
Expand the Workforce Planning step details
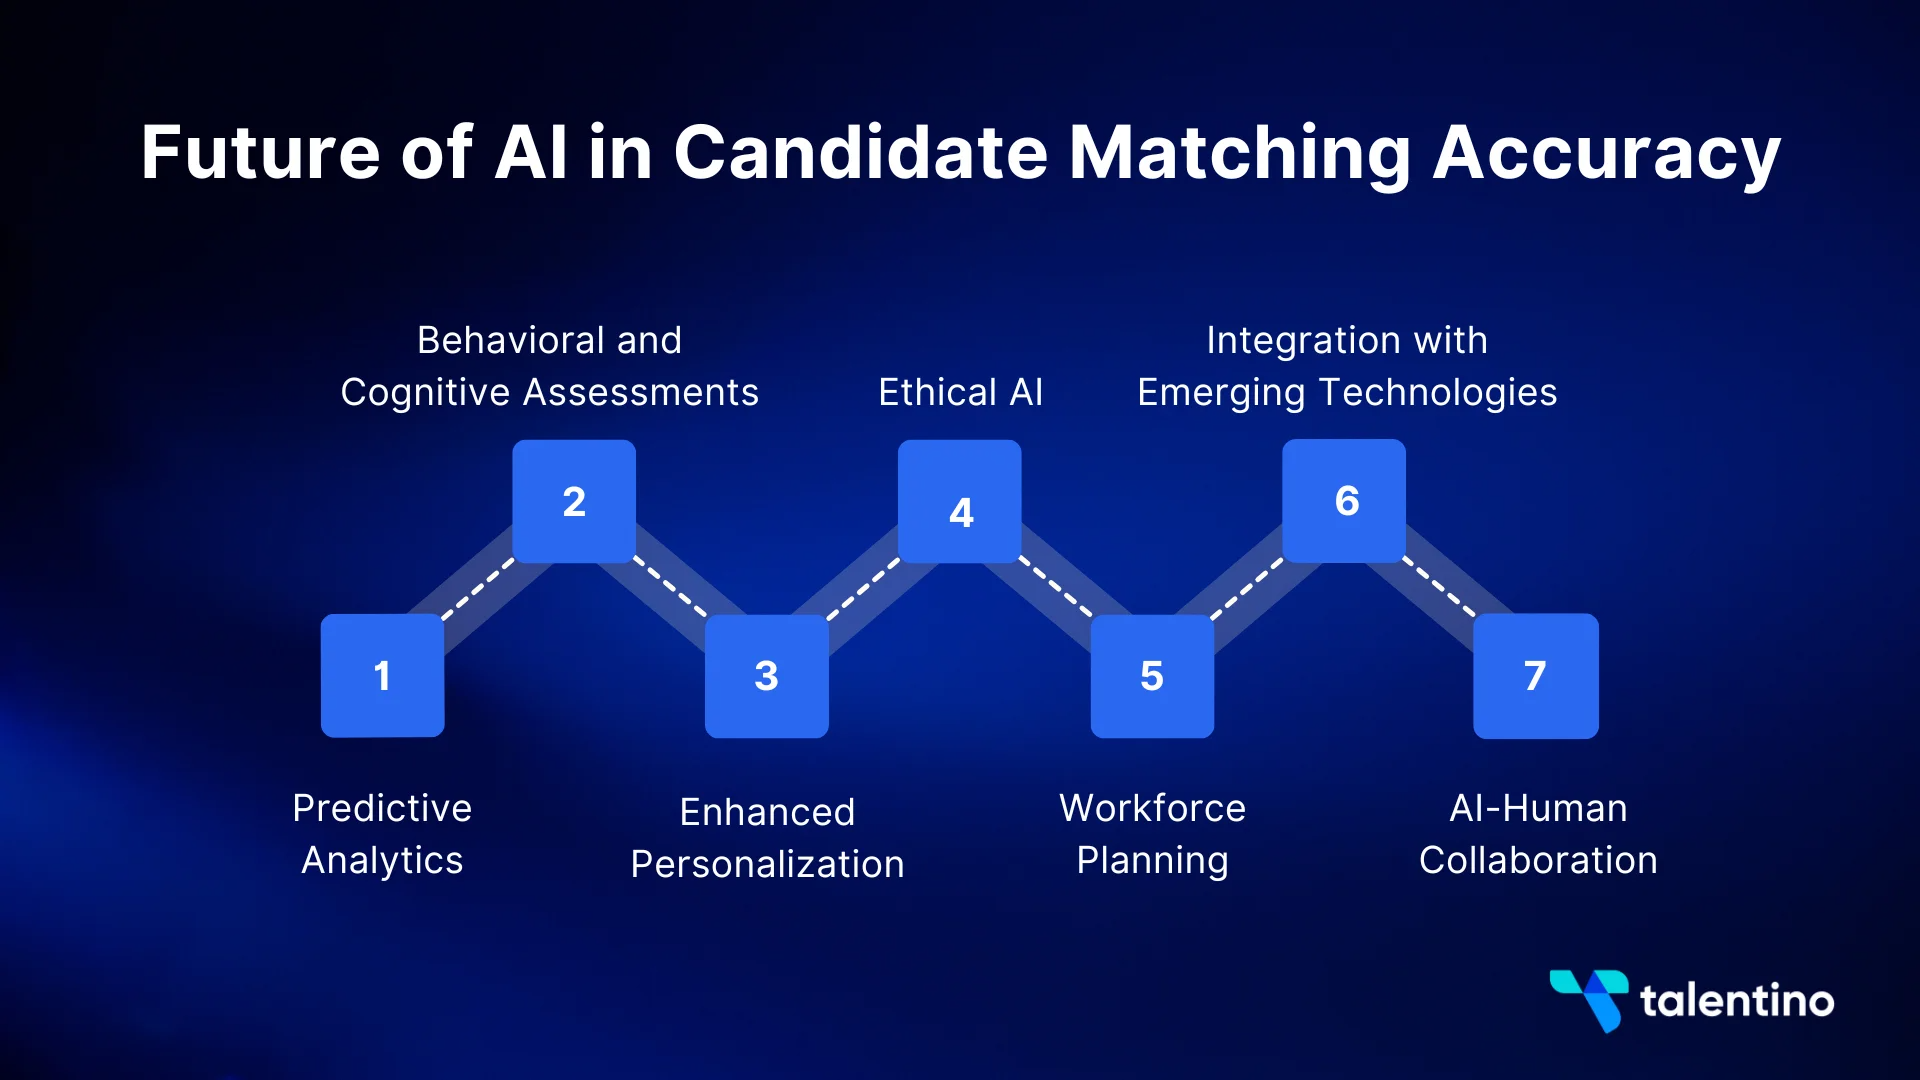1153,673
